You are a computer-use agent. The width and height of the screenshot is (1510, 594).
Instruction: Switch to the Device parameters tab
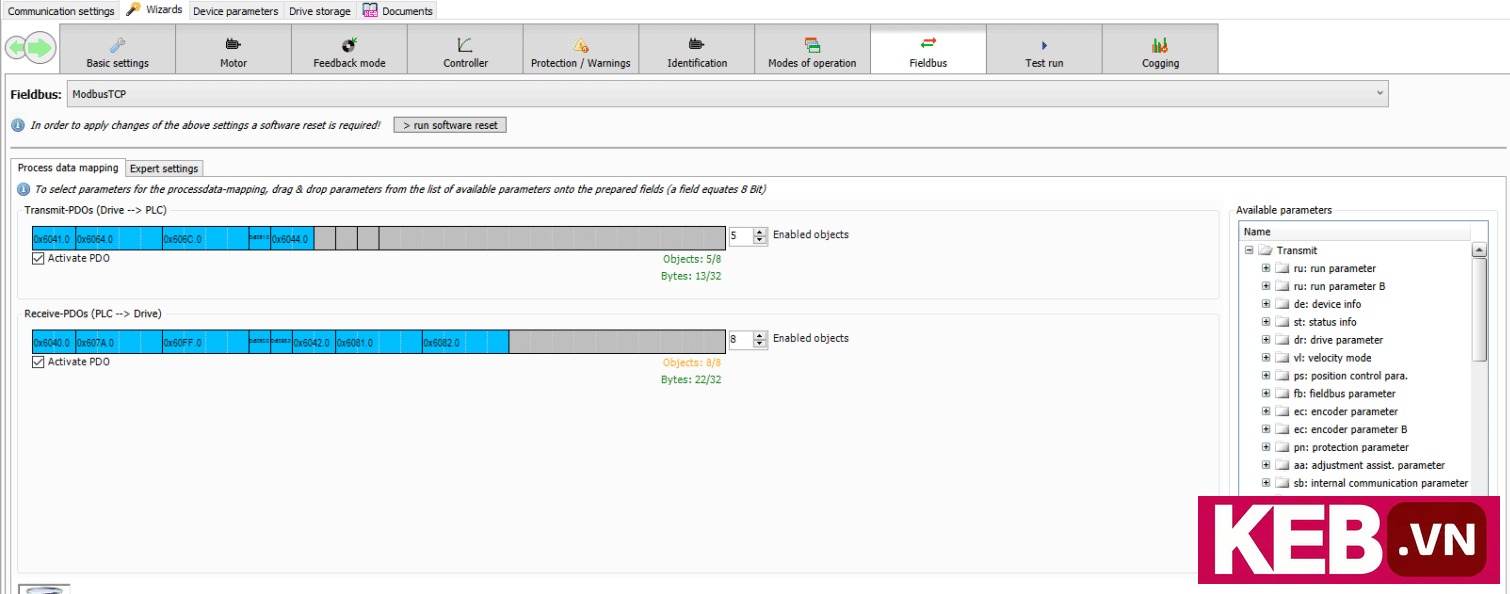point(236,11)
